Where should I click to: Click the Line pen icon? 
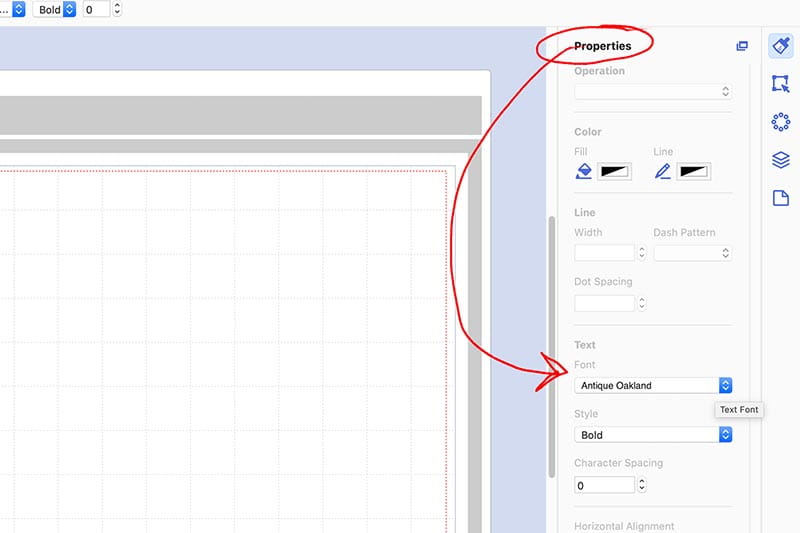pyautogui.click(x=663, y=172)
